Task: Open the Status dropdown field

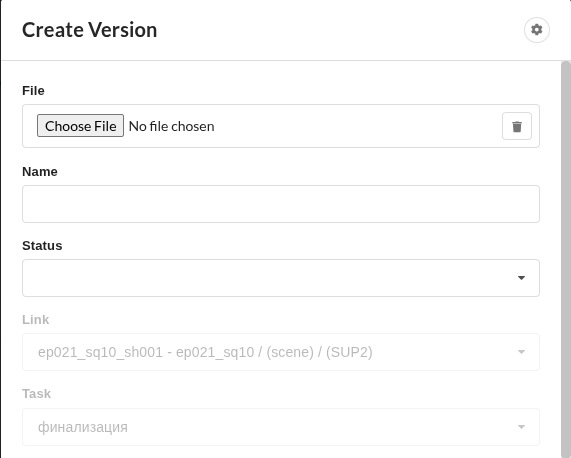Action: 281,278
